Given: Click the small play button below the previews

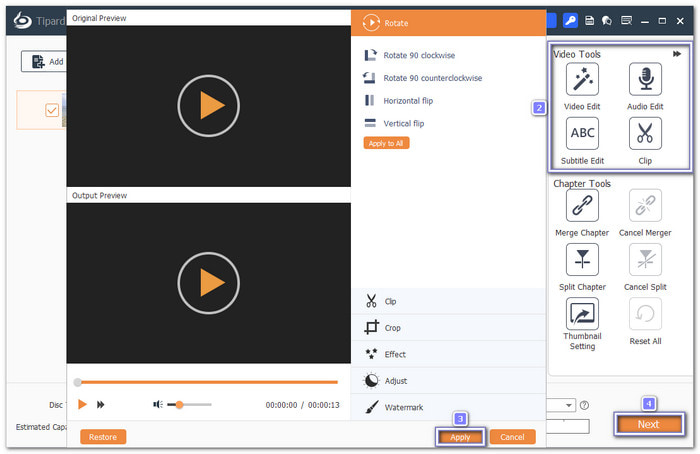Looking at the screenshot, I should click(82, 404).
